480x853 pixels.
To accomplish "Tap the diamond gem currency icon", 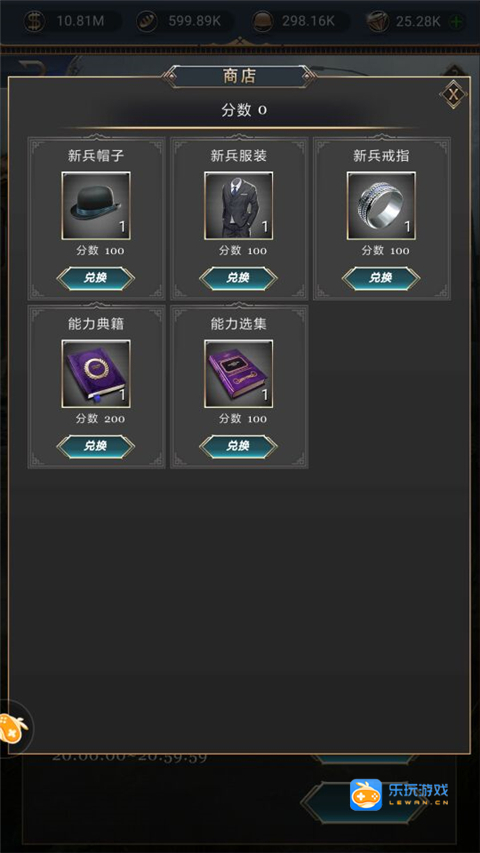I will 377,22.
